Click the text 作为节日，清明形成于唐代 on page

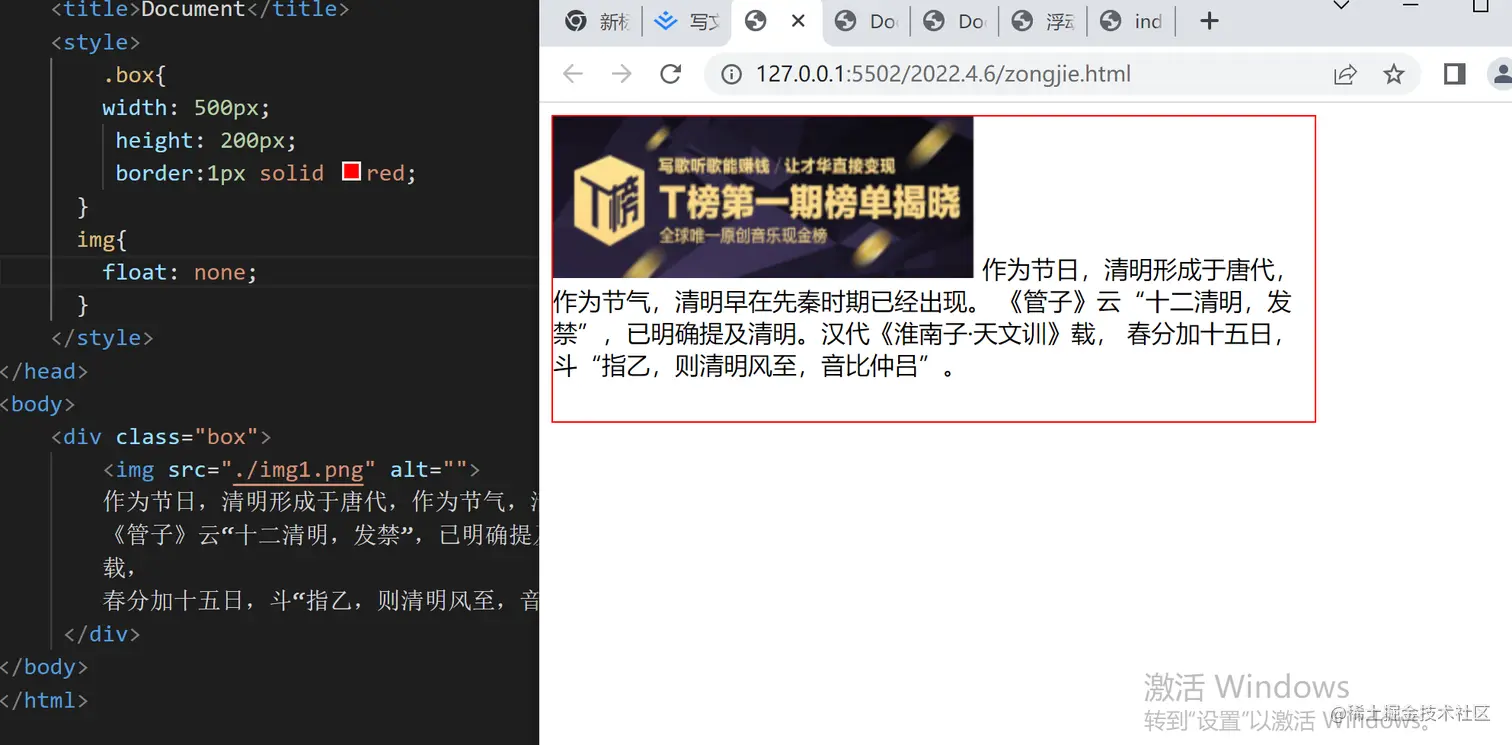click(1129, 270)
